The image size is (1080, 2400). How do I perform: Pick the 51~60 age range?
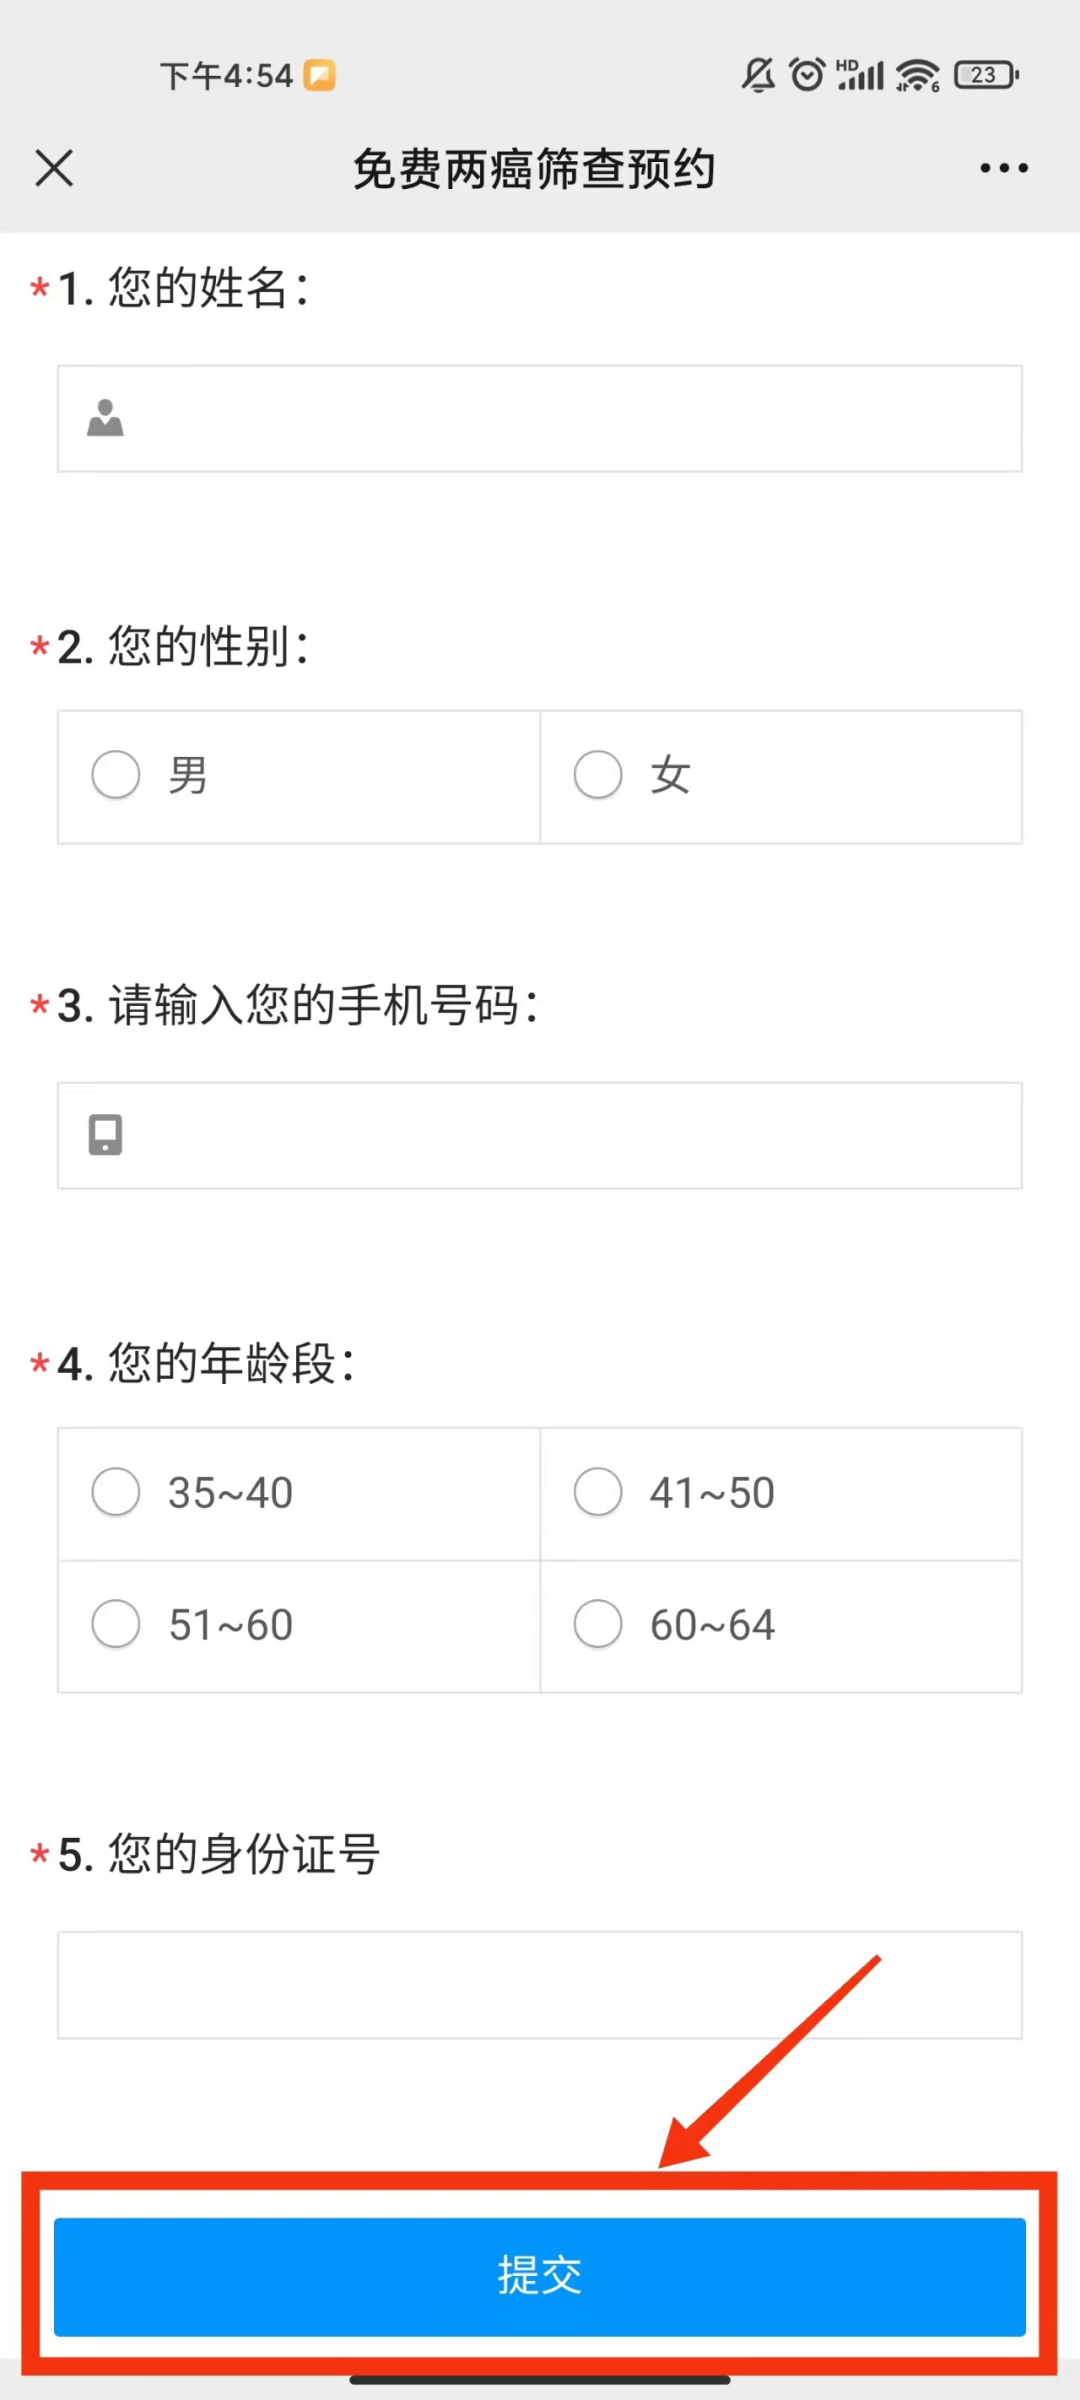(x=116, y=1624)
